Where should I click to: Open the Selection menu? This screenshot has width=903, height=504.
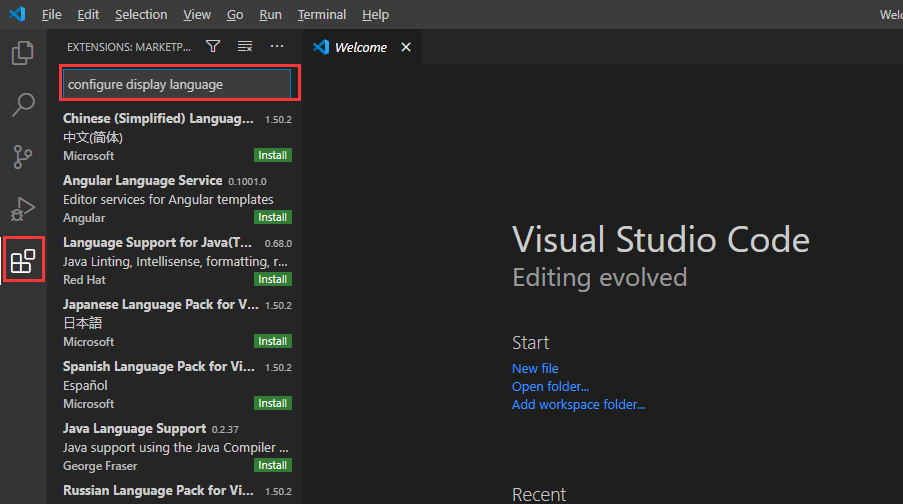pos(141,14)
